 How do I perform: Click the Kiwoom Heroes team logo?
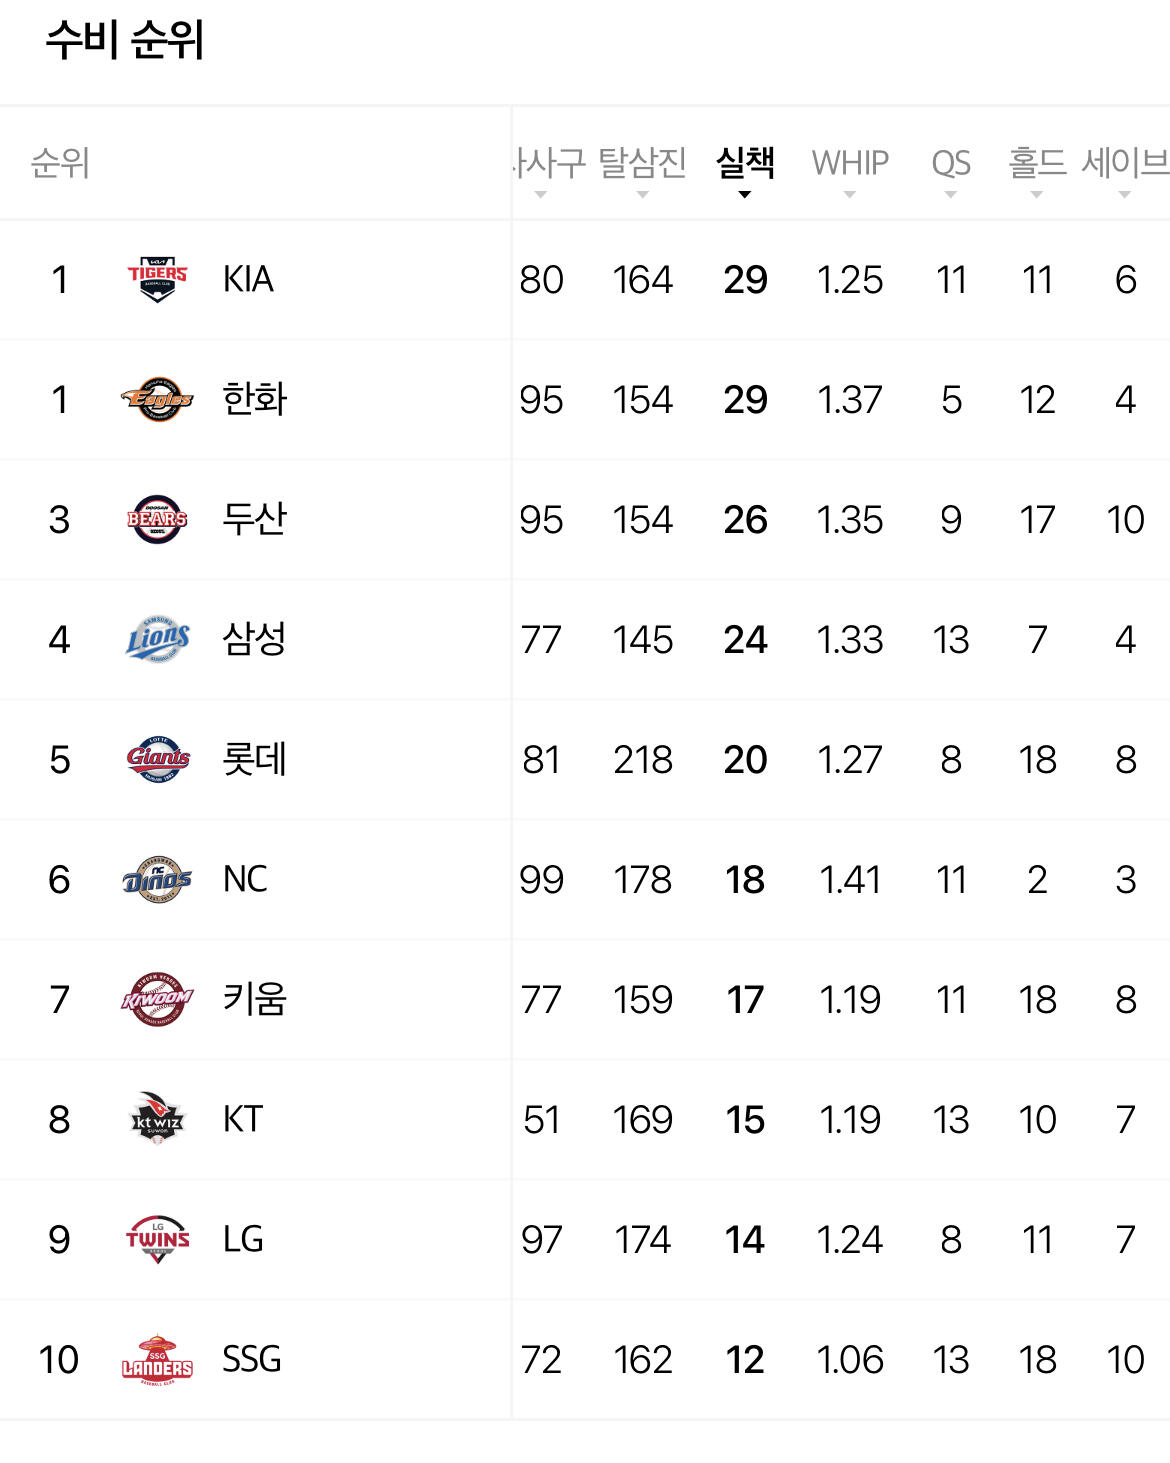(157, 999)
